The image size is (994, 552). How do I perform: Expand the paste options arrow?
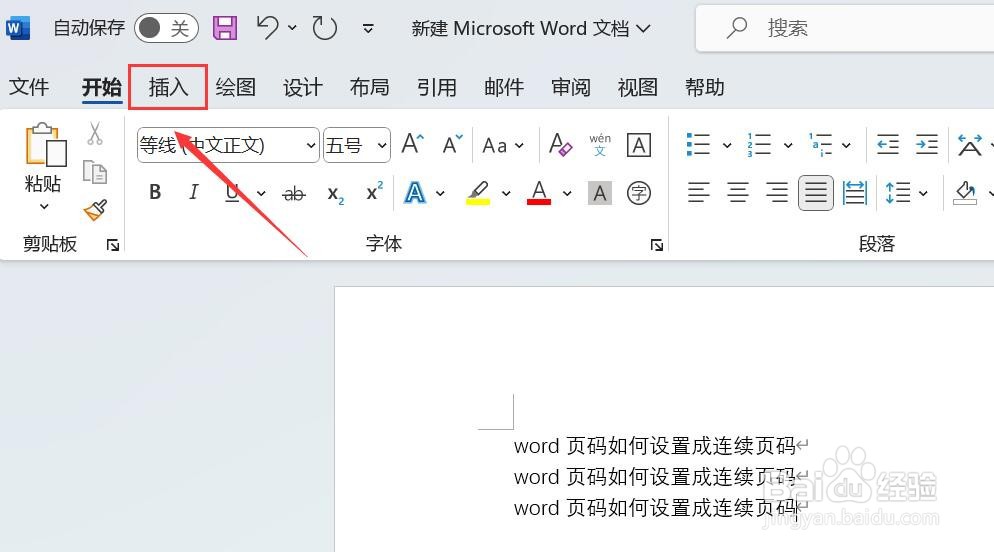(x=44, y=206)
